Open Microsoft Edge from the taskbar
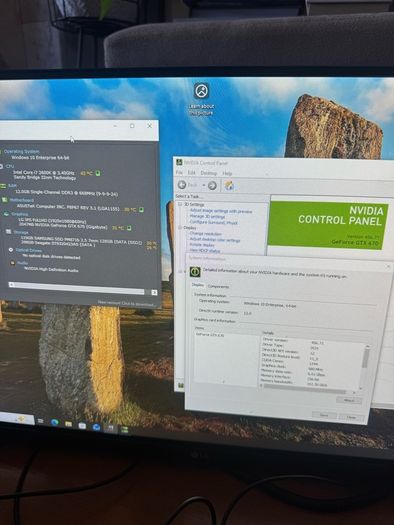Viewport: 394px width, 525px height. point(55,423)
